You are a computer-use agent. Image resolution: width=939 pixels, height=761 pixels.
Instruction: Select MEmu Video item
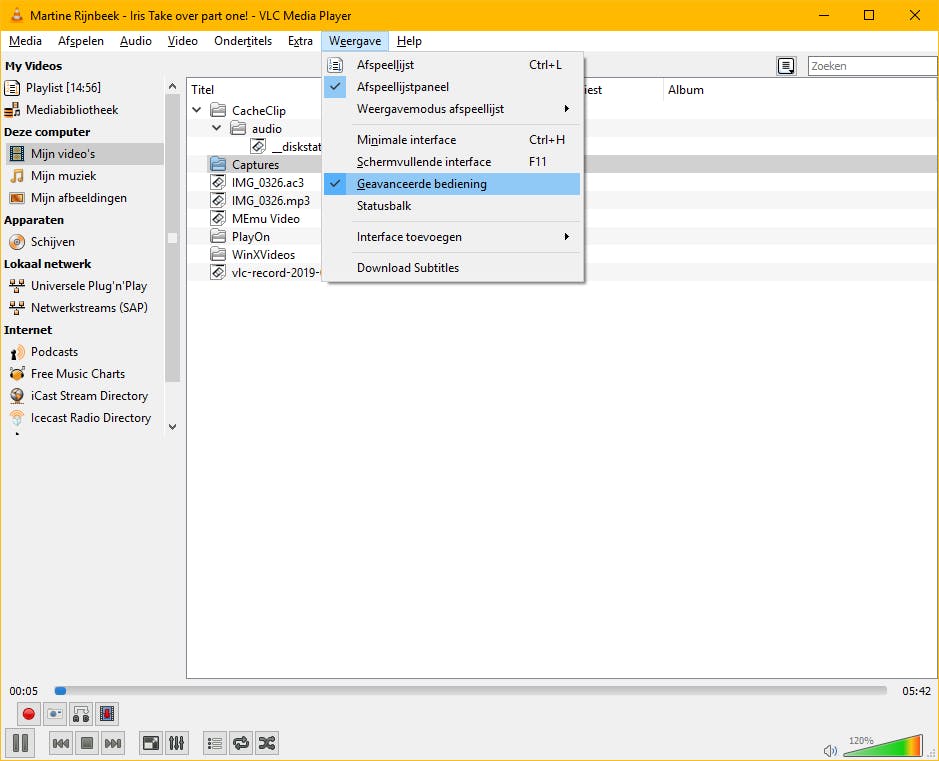(265, 219)
